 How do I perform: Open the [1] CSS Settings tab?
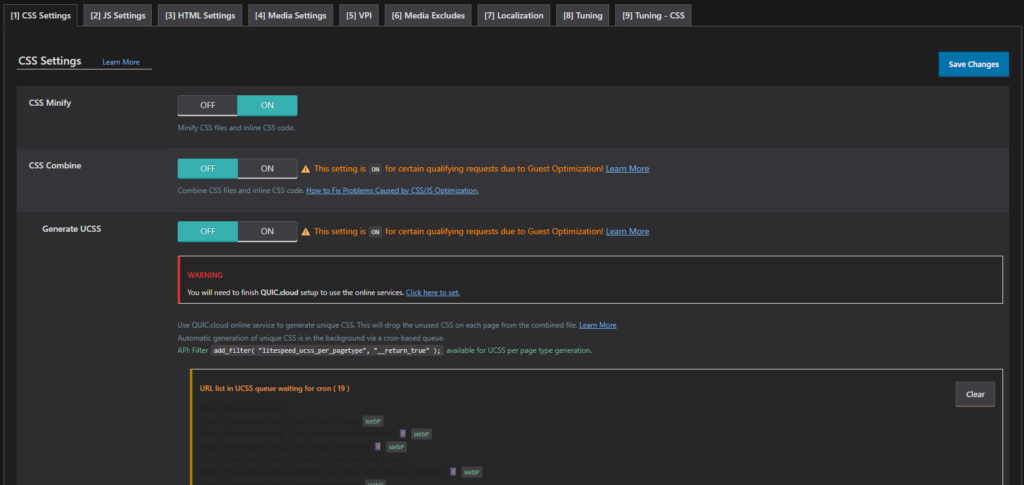[x=40, y=15]
